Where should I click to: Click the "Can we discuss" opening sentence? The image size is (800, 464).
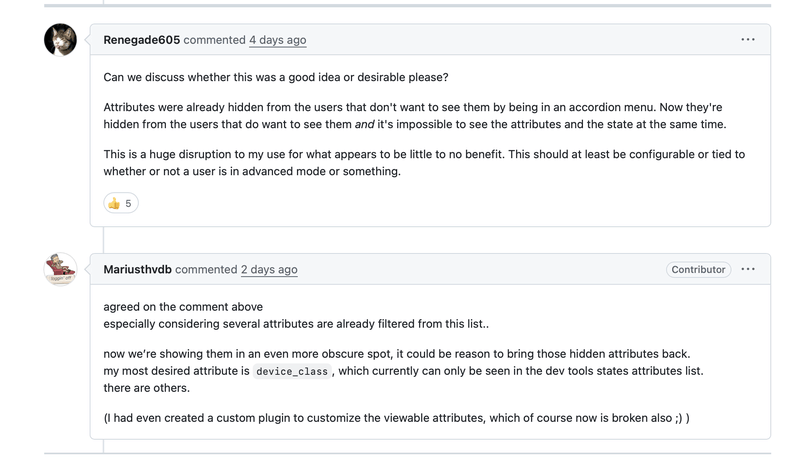(x=275, y=77)
